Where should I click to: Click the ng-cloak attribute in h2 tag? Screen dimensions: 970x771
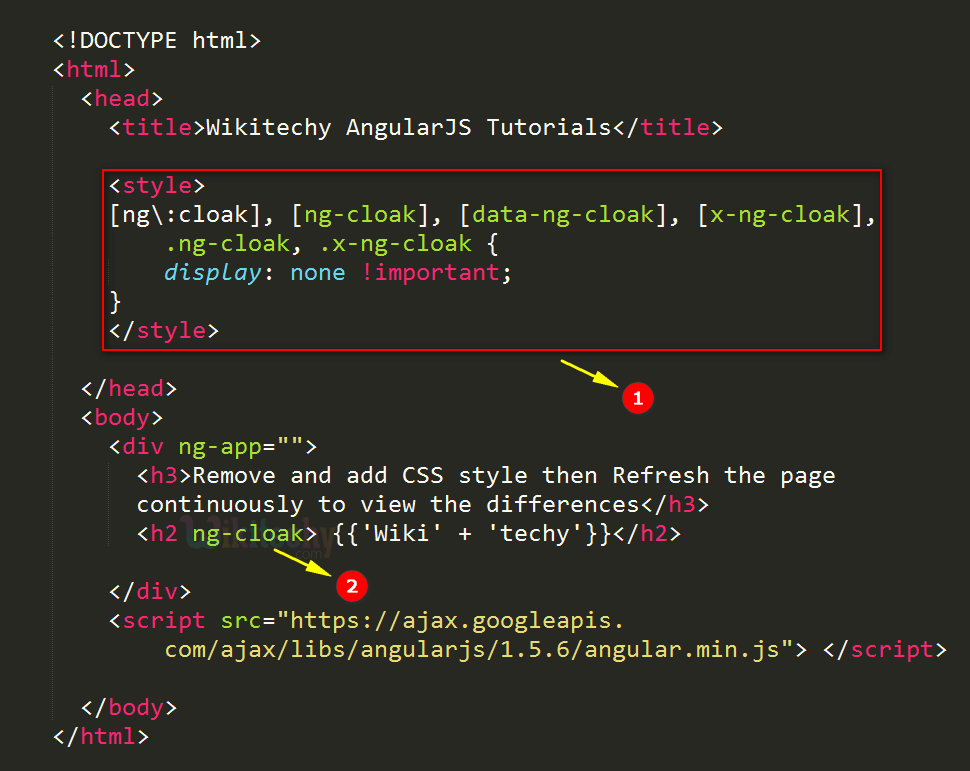247,534
